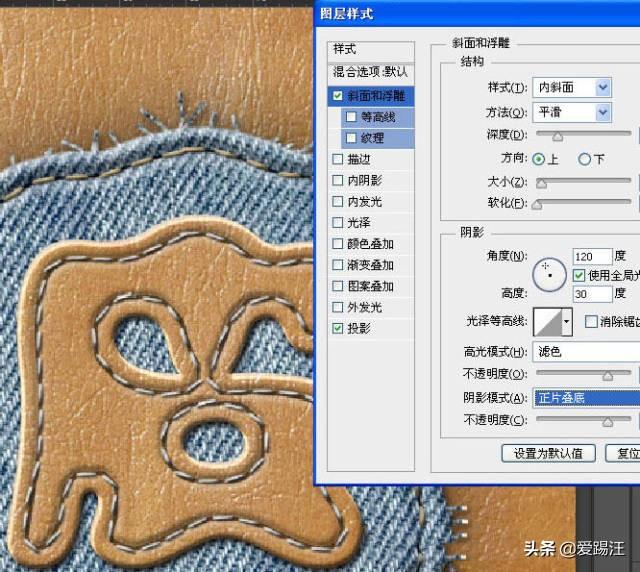Image resolution: width=640 pixels, height=572 pixels.
Task: Click the 高度 altitude value field
Action: tap(593, 294)
